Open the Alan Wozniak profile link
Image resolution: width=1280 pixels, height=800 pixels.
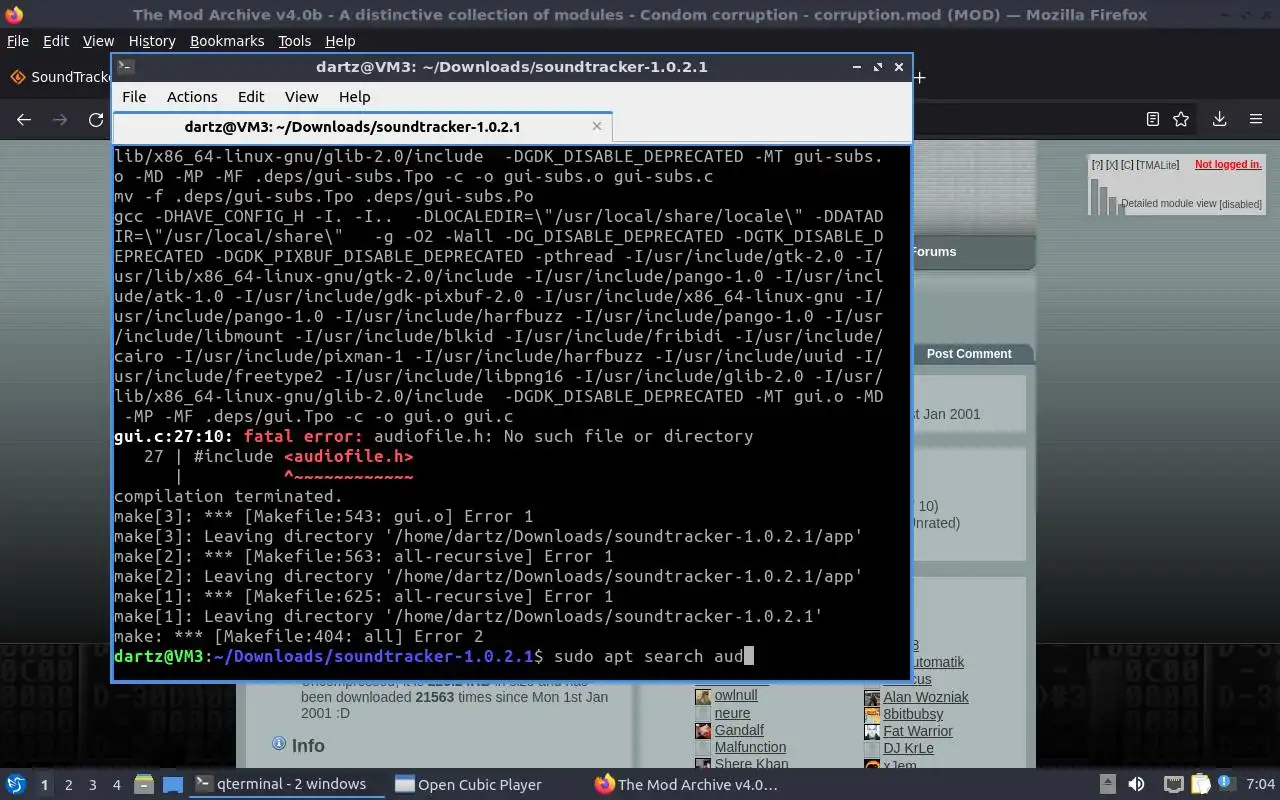click(x=926, y=697)
